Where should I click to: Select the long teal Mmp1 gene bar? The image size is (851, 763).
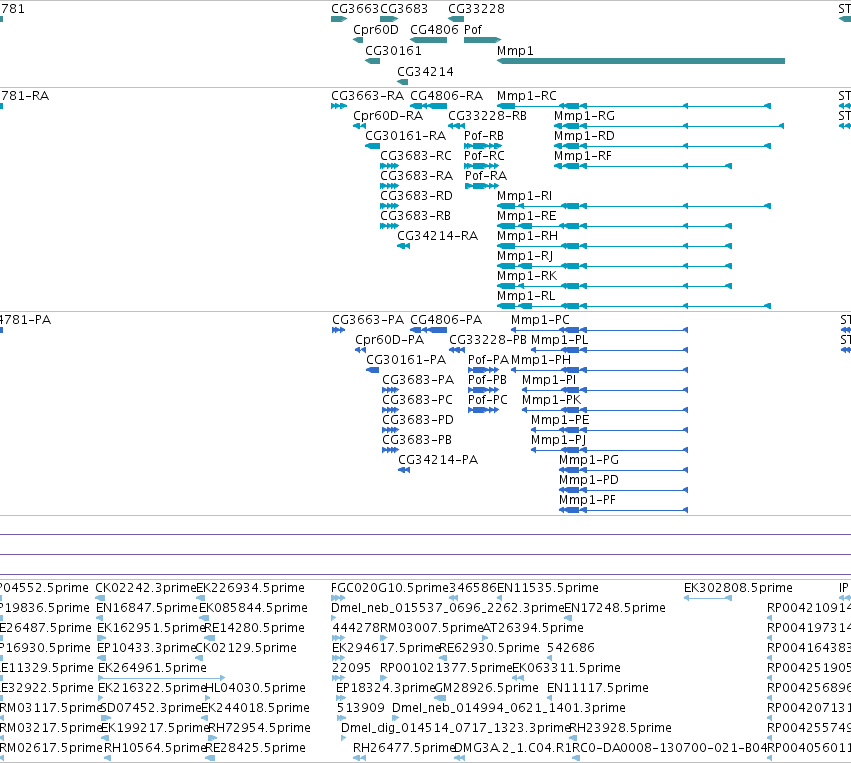(641, 61)
